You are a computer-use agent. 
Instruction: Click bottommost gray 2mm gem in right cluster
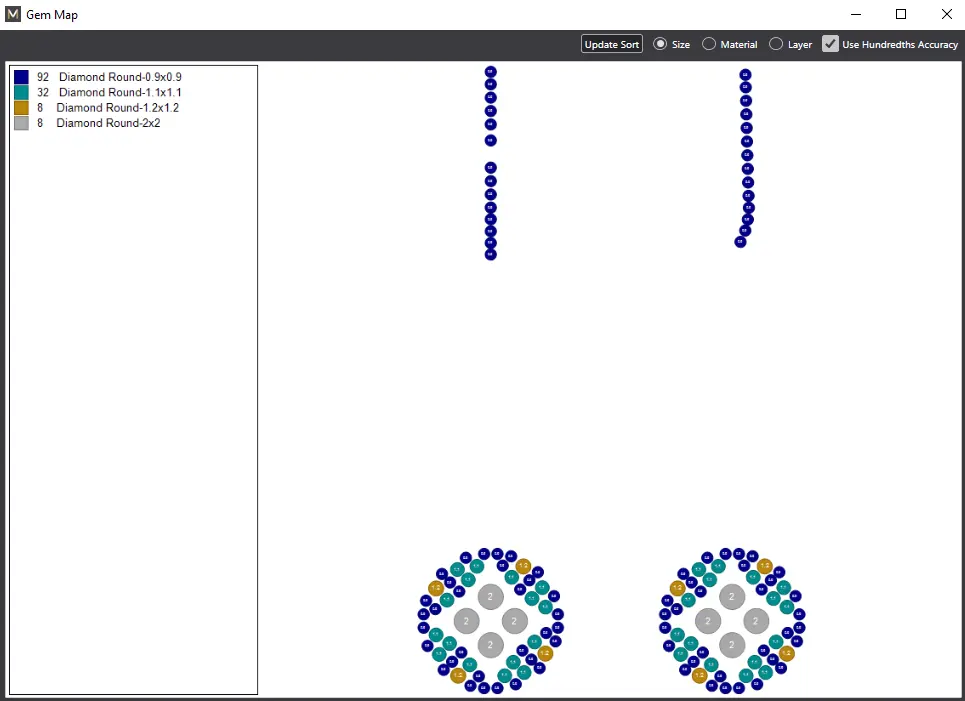[x=732, y=645]
